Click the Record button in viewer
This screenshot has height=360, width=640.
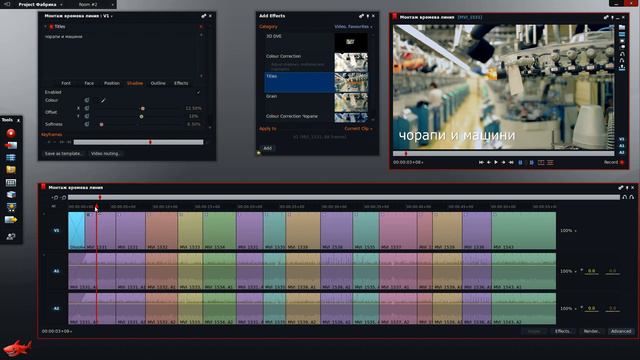614,162
